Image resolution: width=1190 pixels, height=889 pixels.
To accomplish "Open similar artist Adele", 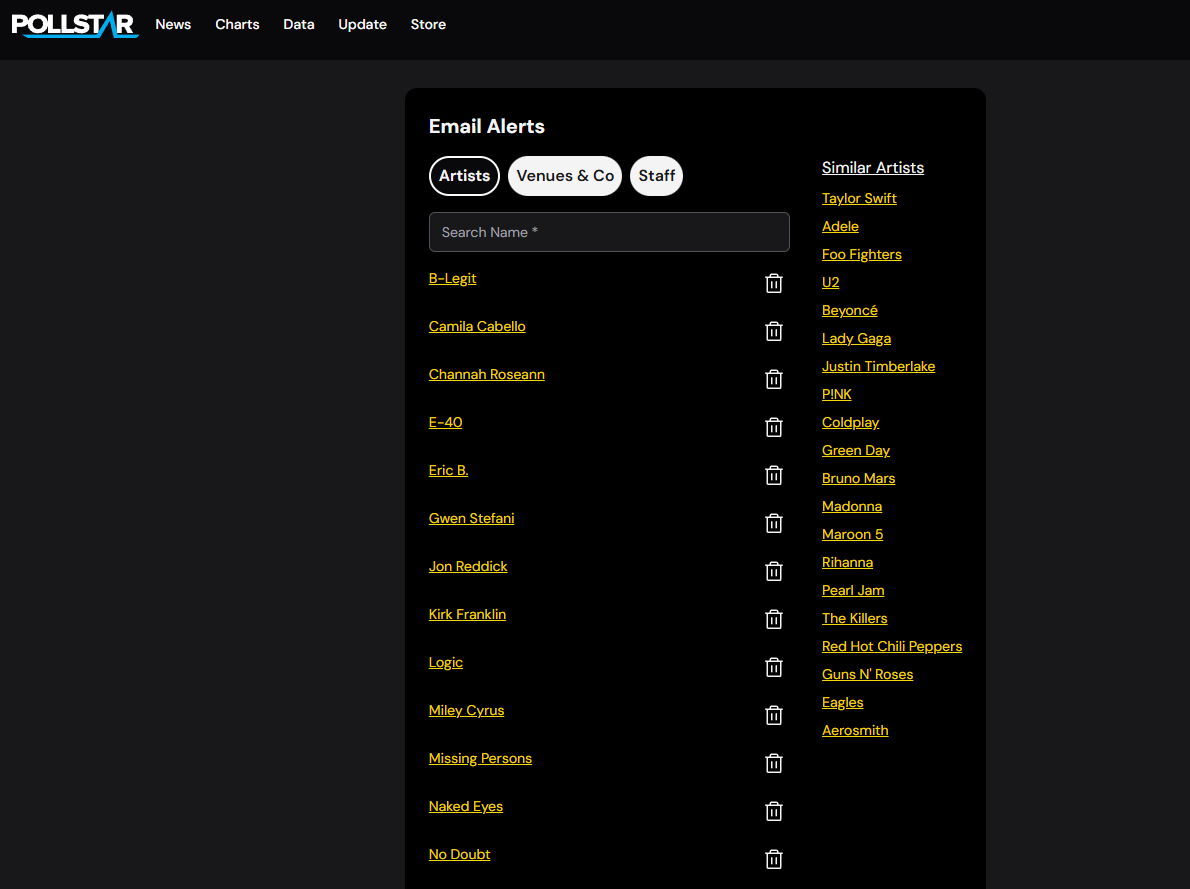I will [840, 226].
